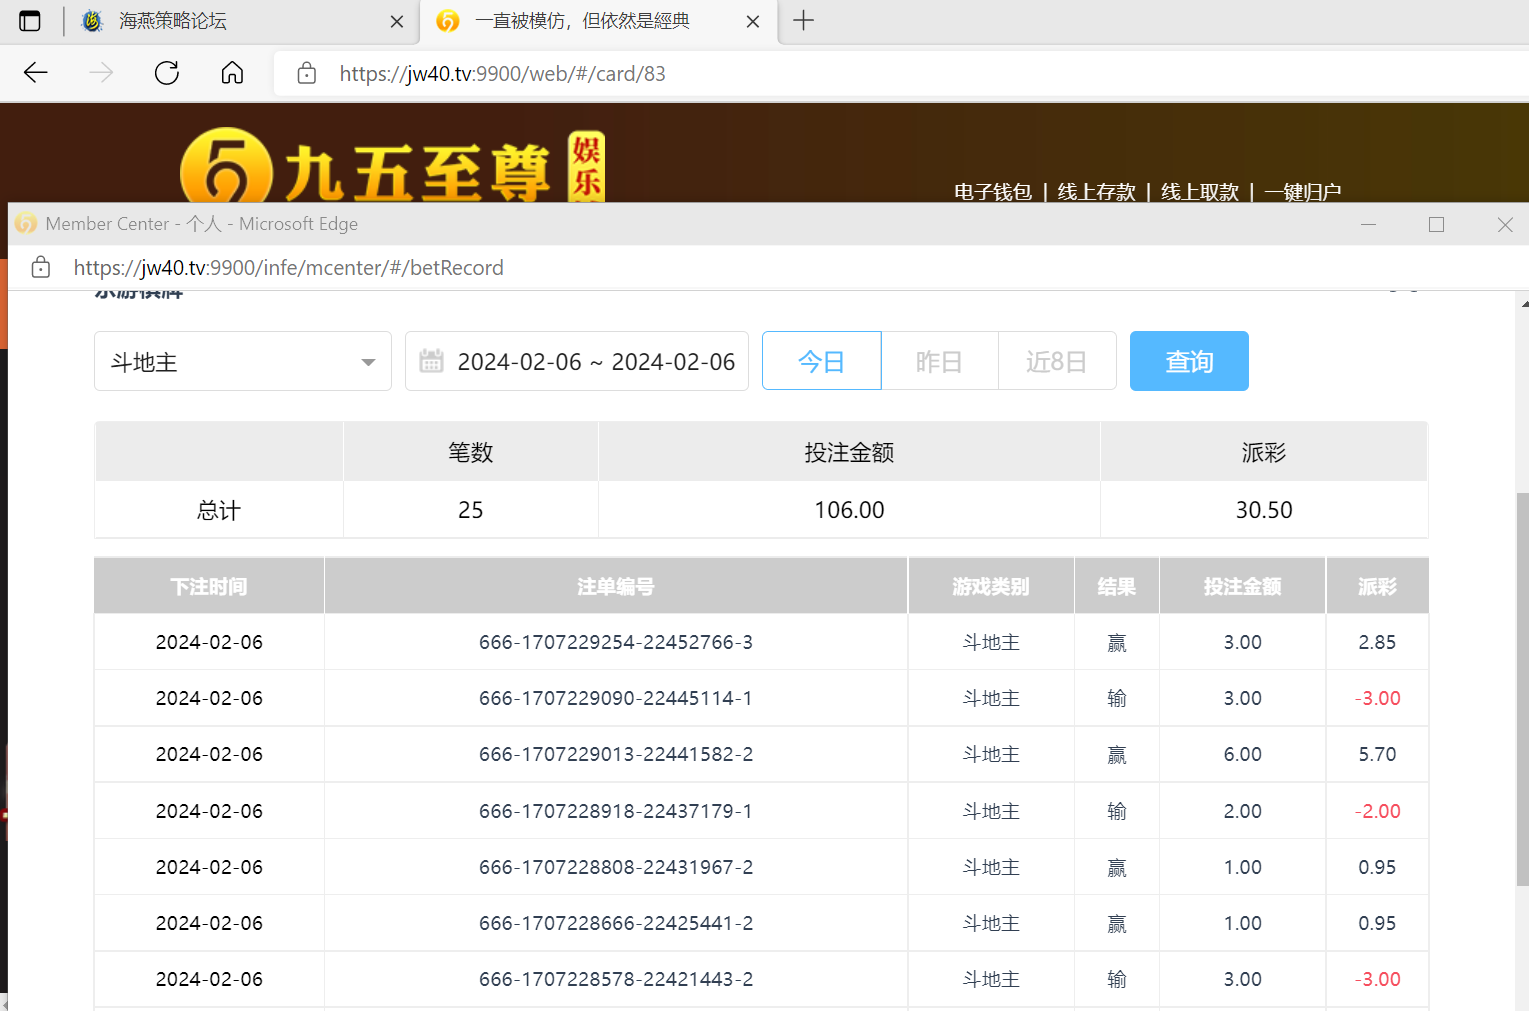Click the 派彩 table column header
Viewport: 1529px width, 1011px height.
1378,586
